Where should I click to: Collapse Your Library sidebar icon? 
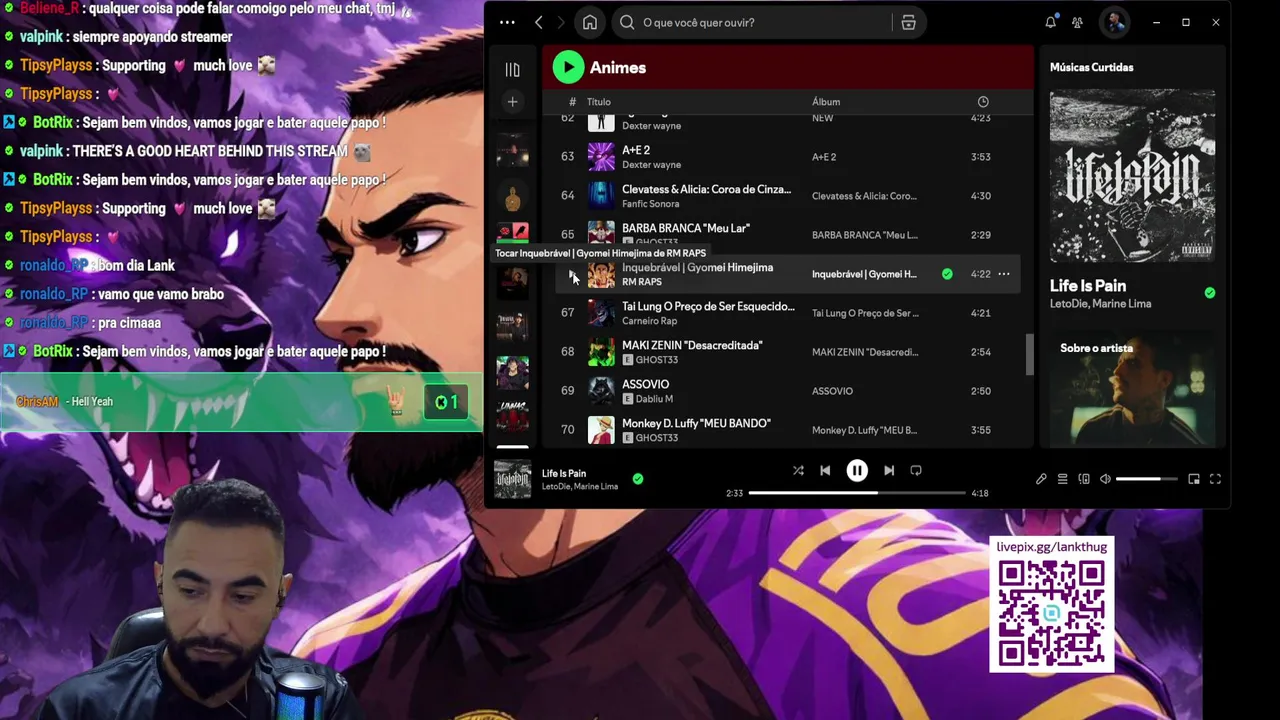(512, 69)
